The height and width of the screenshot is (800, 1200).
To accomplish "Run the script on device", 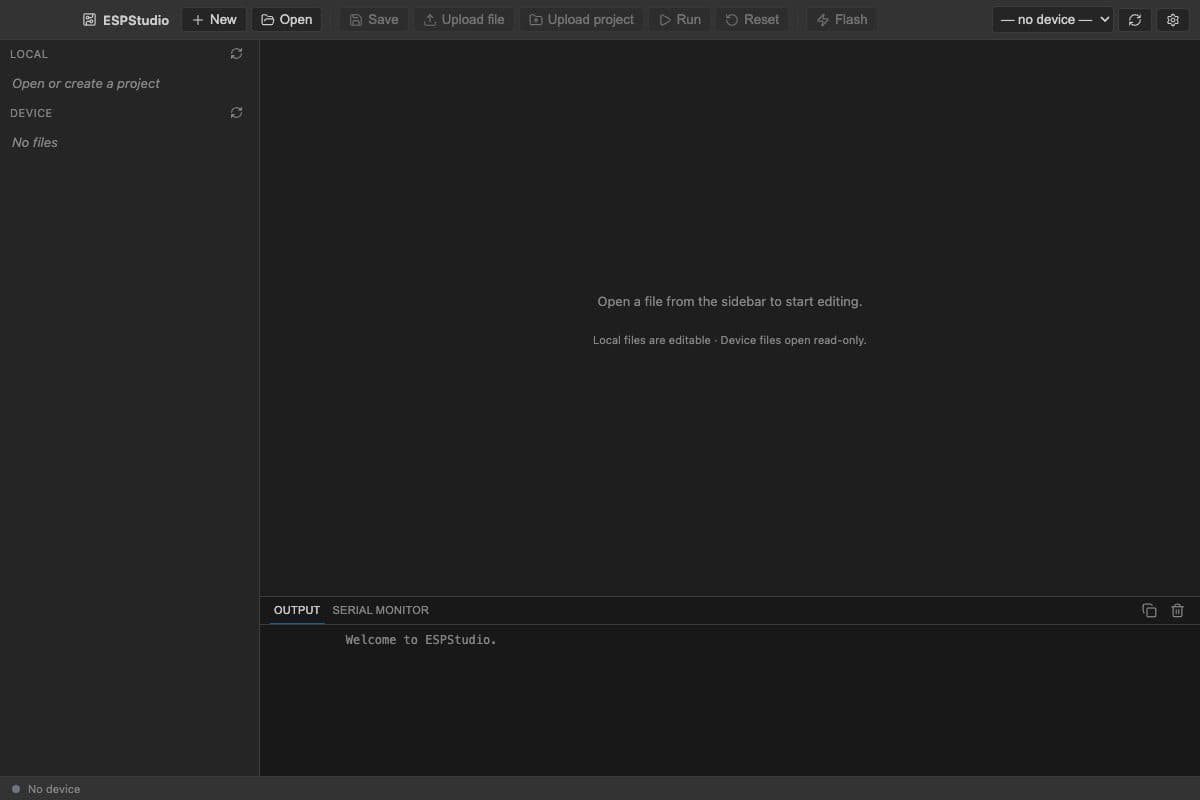I will click(x=680, y=20).
